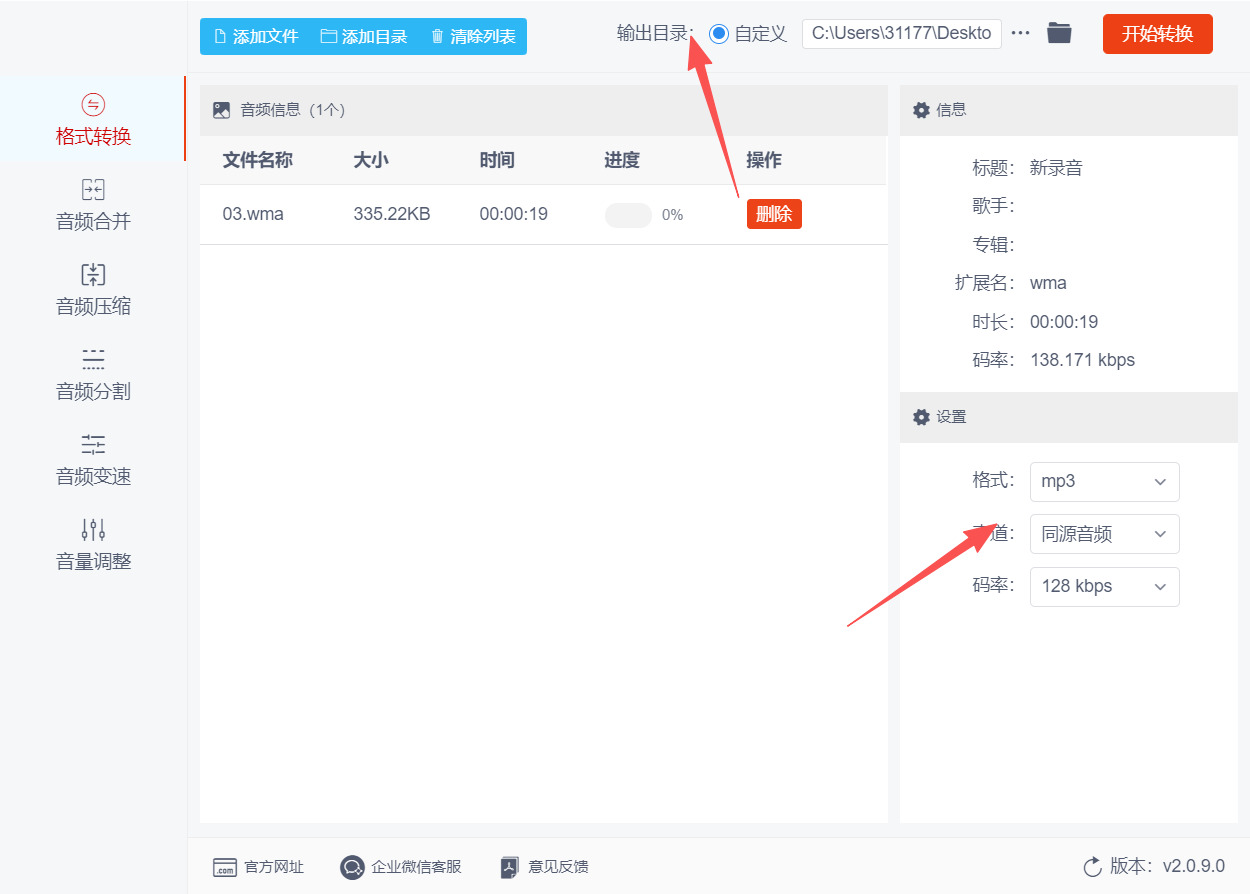Open the 128 kbps bitrate dropdown
Screen dimensions: 1250x894
point(1104,586)
